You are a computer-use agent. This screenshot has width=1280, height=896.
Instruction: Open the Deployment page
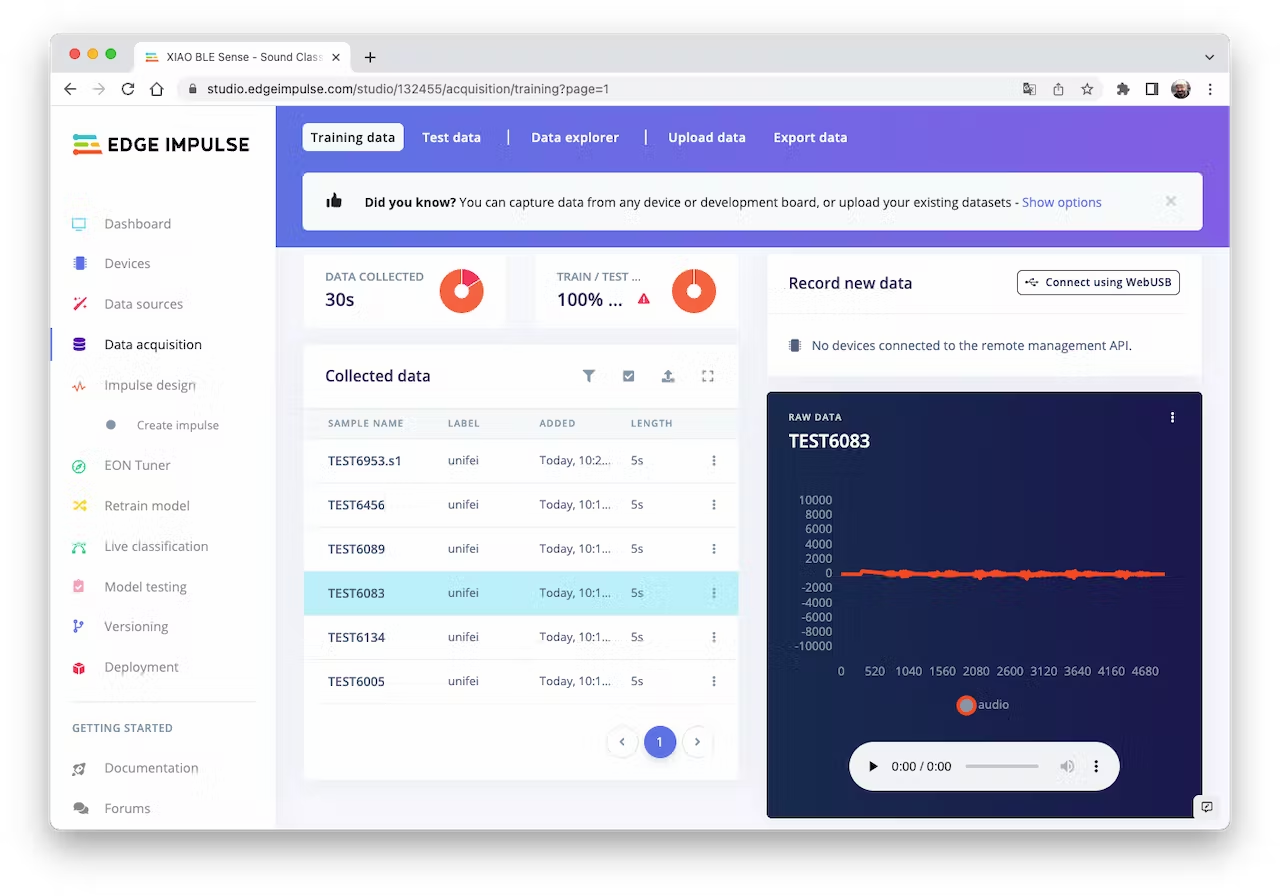tap(141, 667)
